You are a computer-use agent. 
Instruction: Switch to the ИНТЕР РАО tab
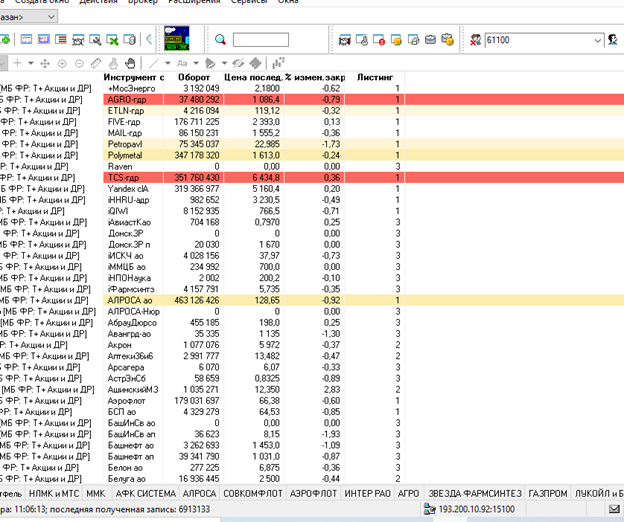point(368,494)
